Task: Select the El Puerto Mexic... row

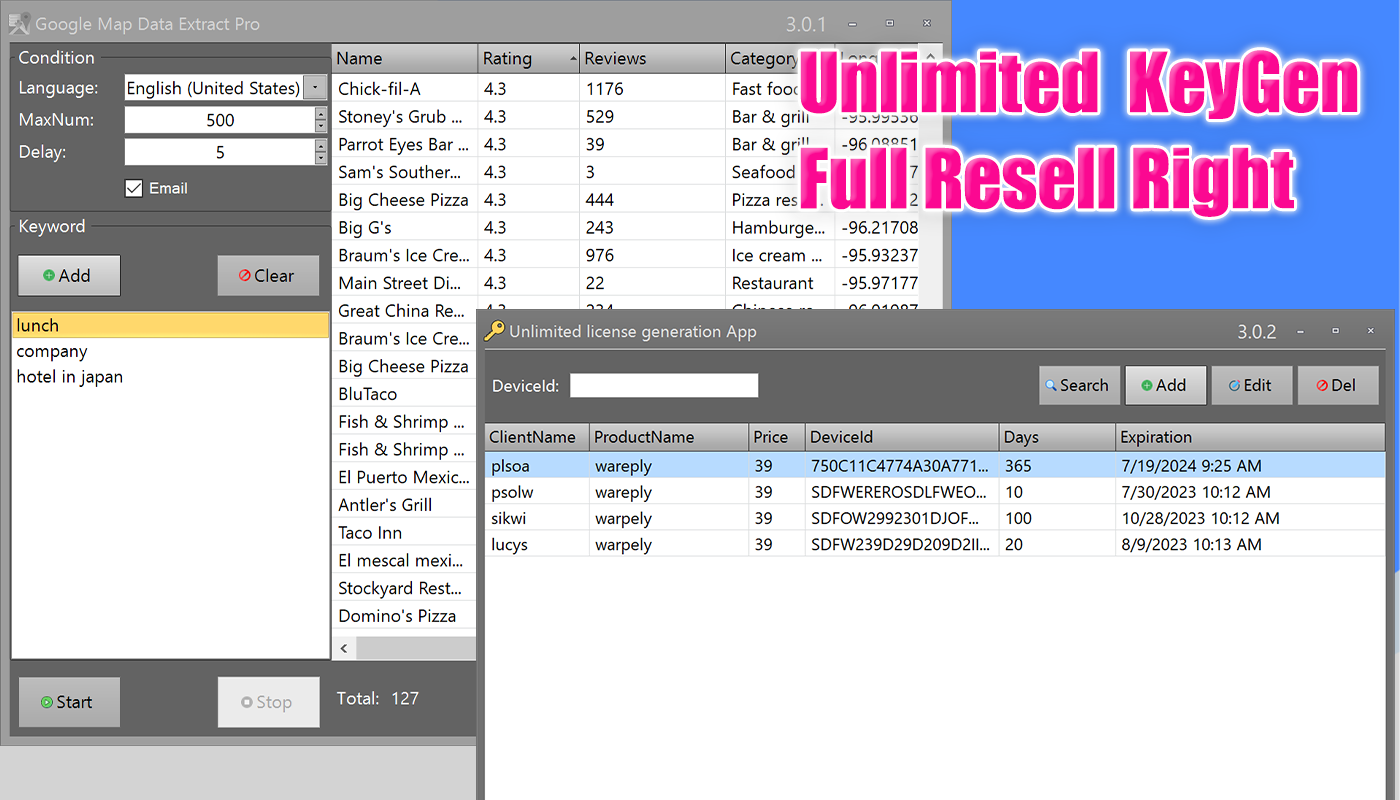Action: point(404,477)
